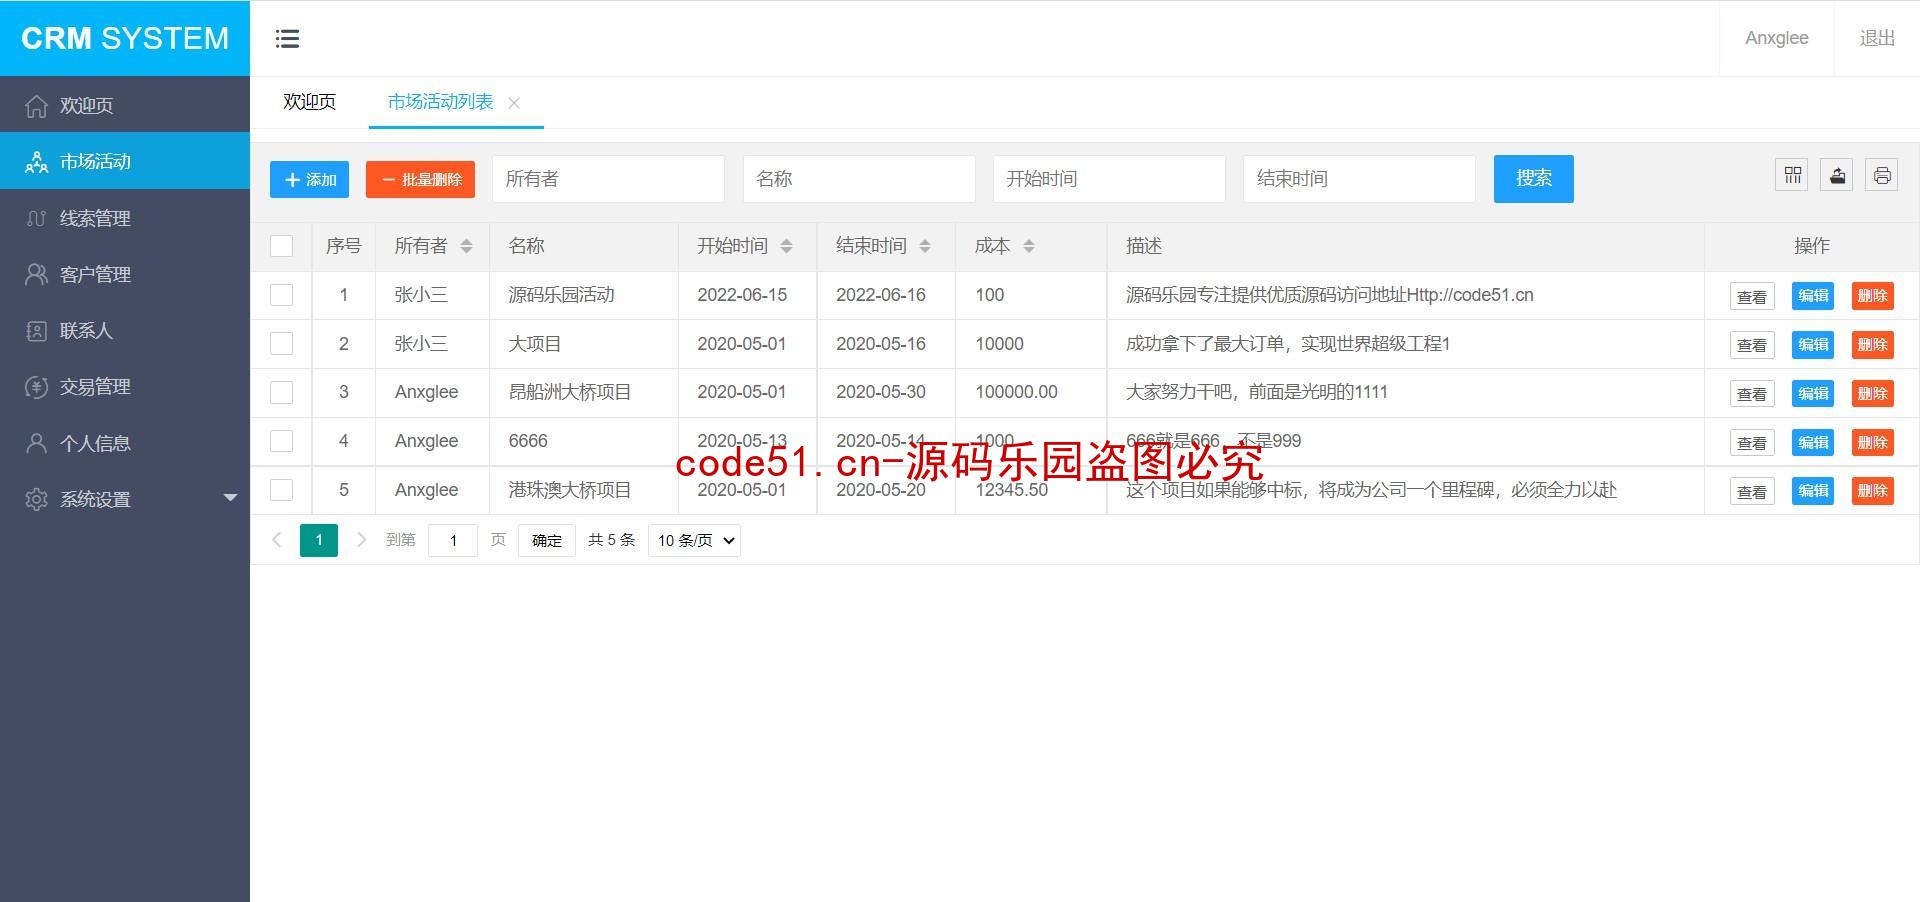The image size is (1920, 902).
Task: Edit the 6666 row
Action: (x=1812, y=442)
